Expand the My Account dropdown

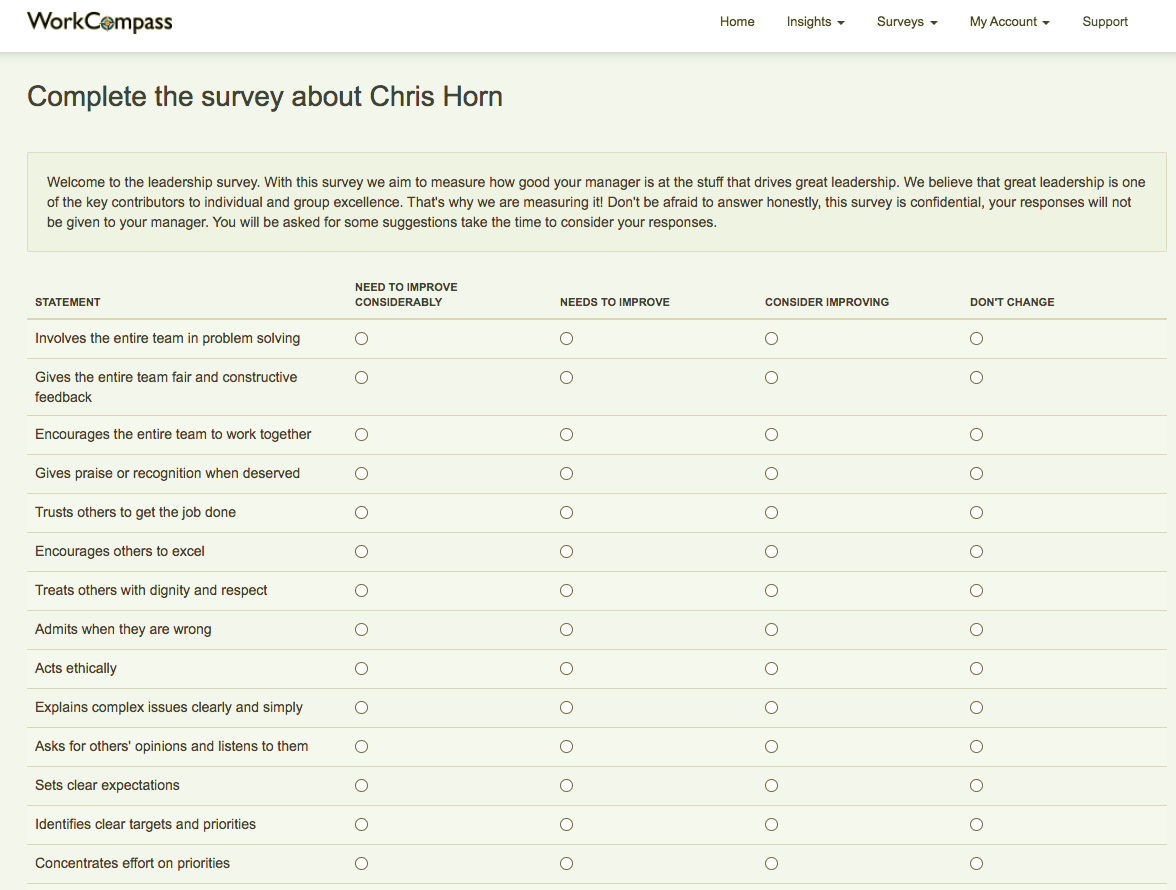click(1009, 21)
